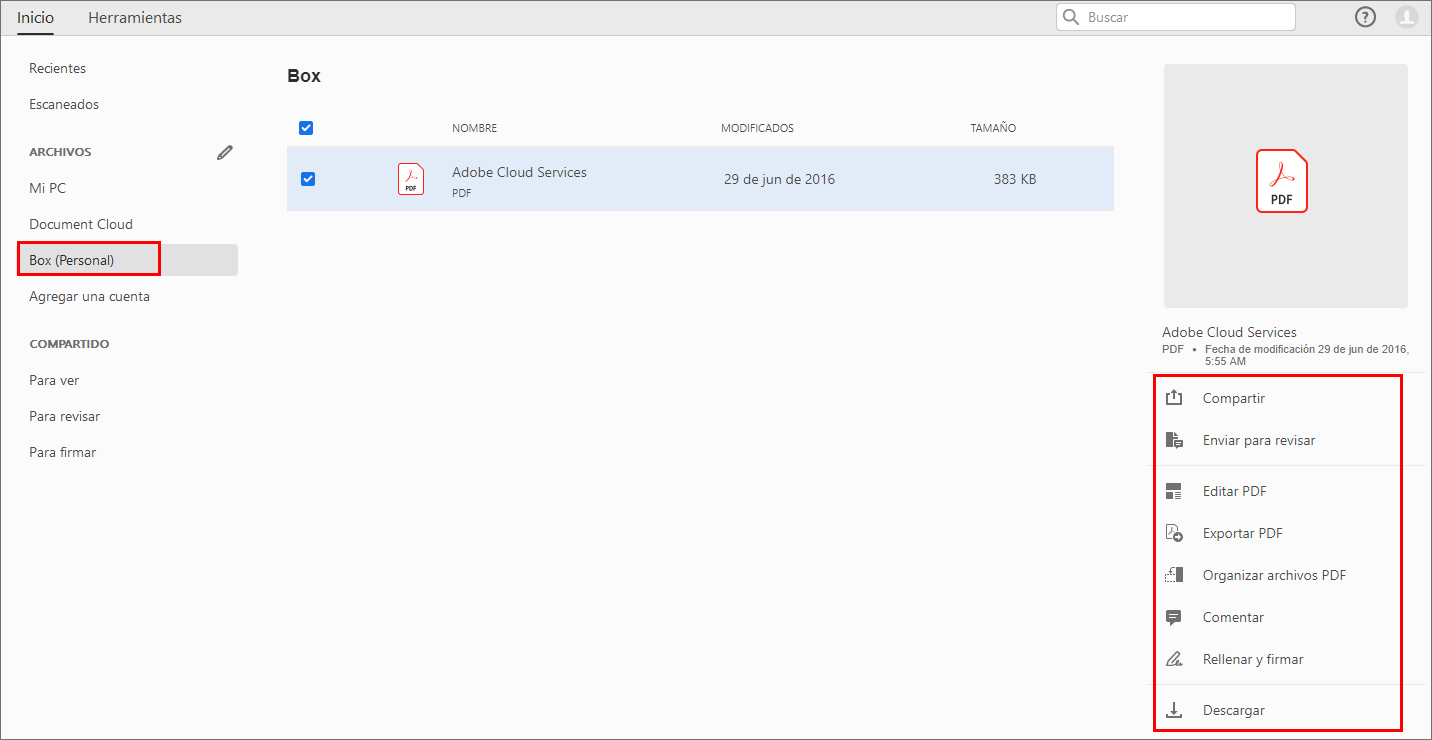Click the Comentar speech bubble icon

(x=1173, y=617)
